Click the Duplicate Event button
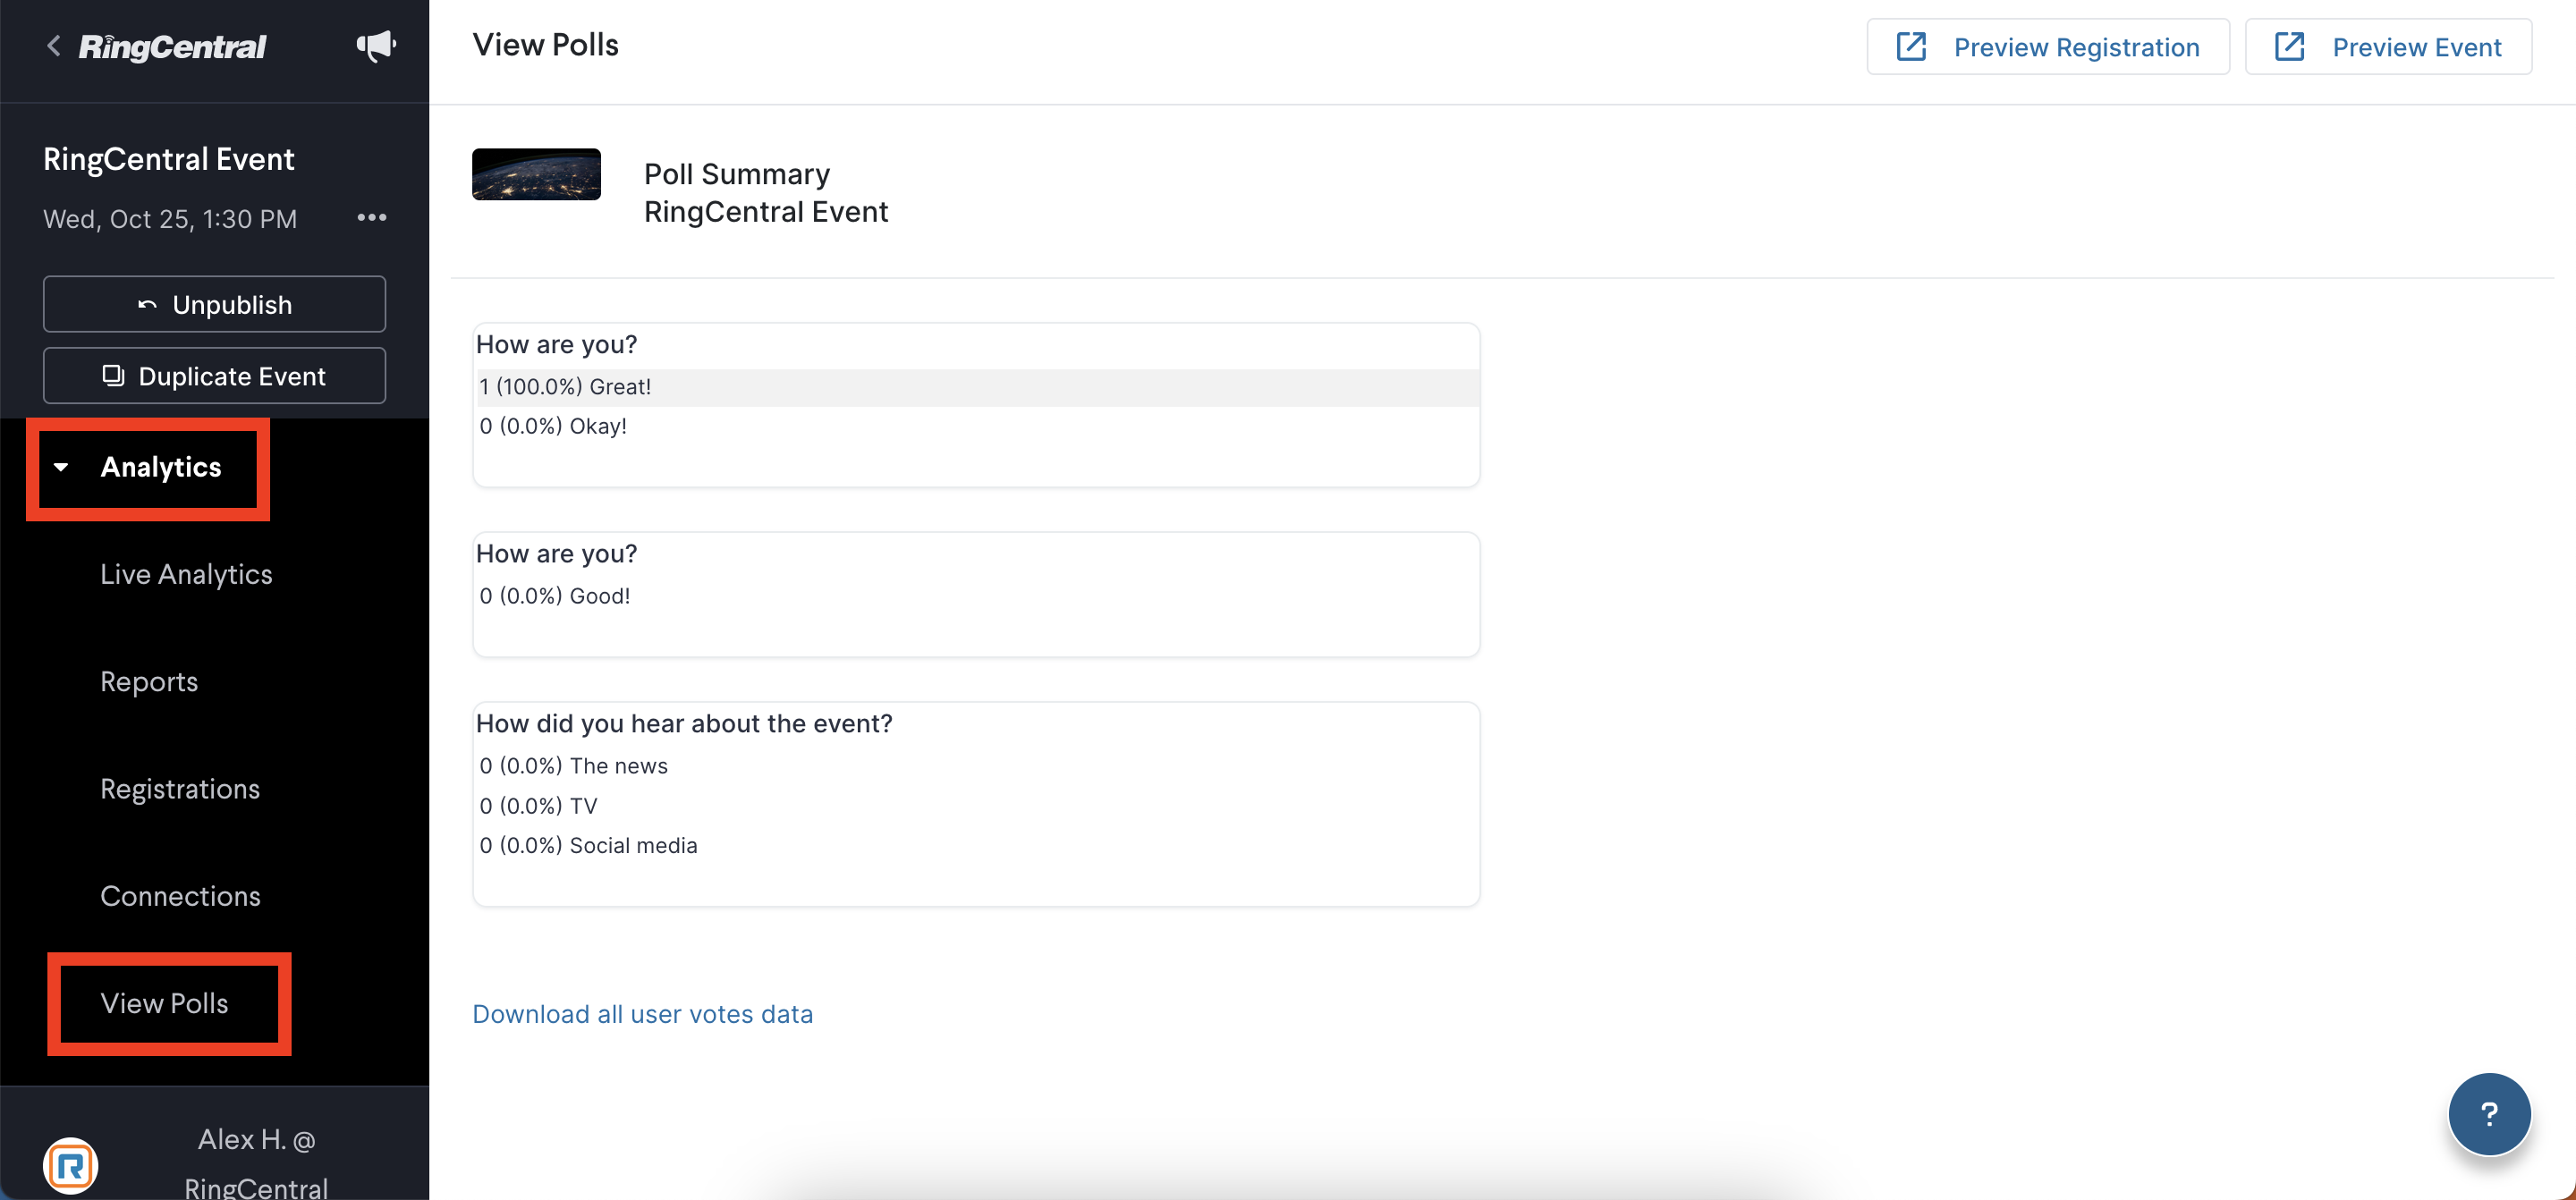This screenshot has width=2576, height=1200. (x=214, y=376)
